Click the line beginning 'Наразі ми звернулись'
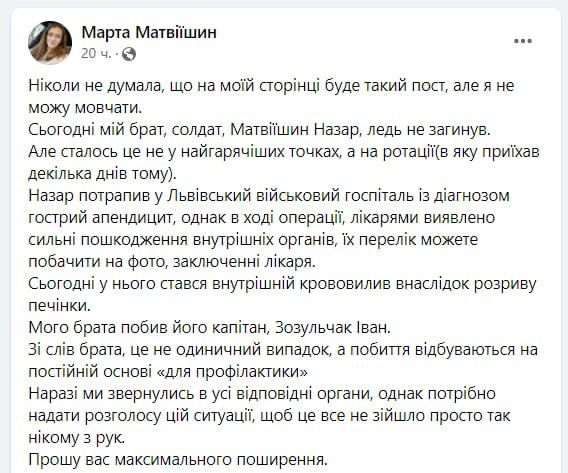568x473 pixels. pos(262,393)
